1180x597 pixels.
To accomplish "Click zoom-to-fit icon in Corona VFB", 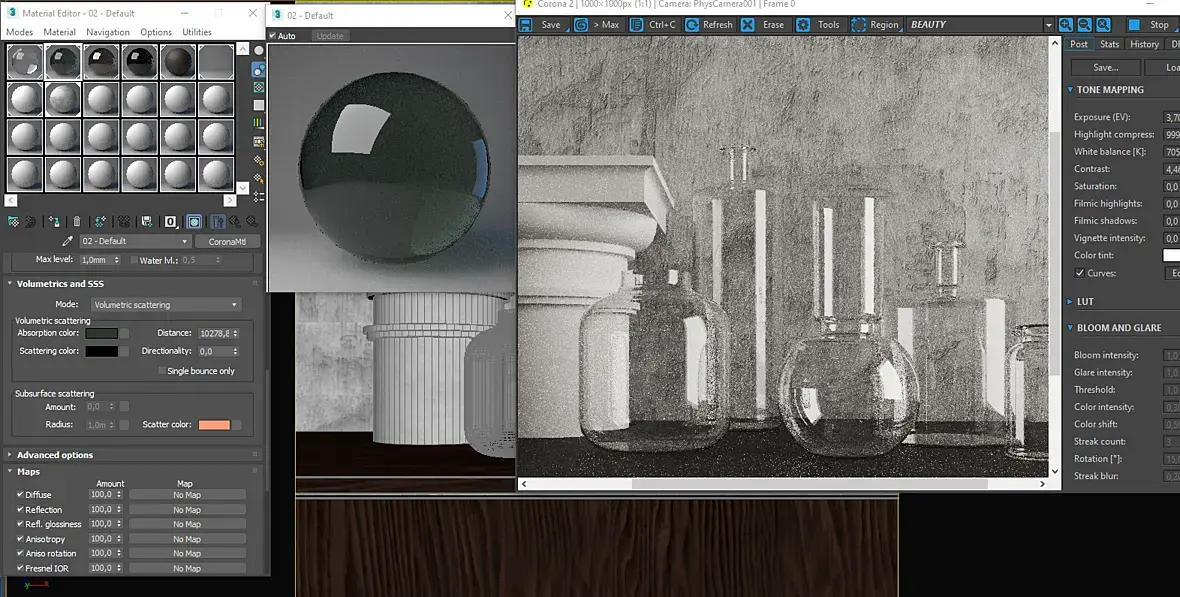I will pos(1103,25).
